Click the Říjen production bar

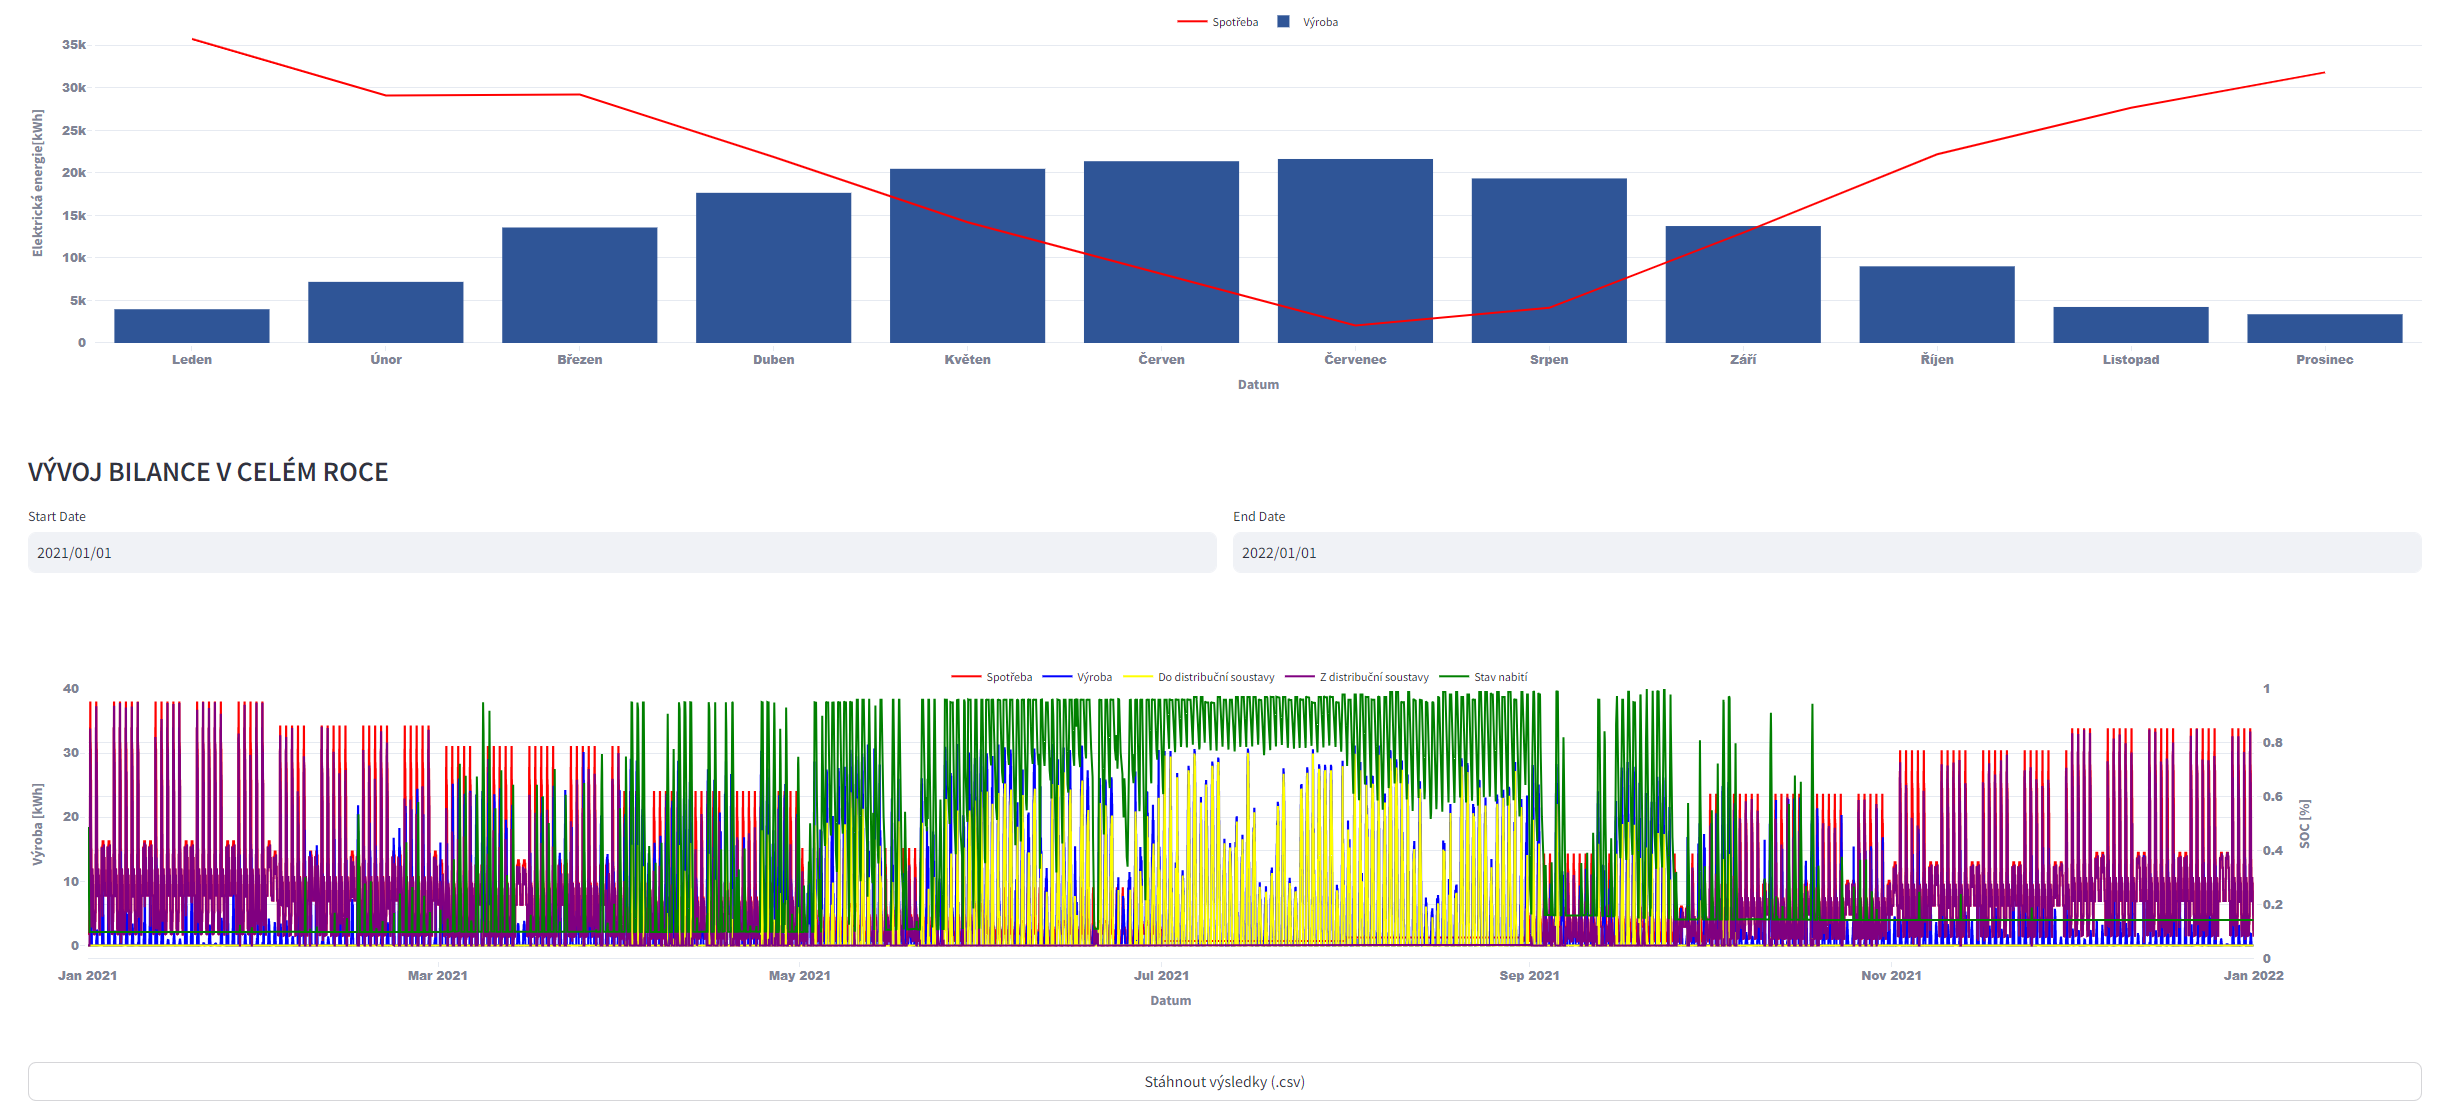pos(1937,304)
